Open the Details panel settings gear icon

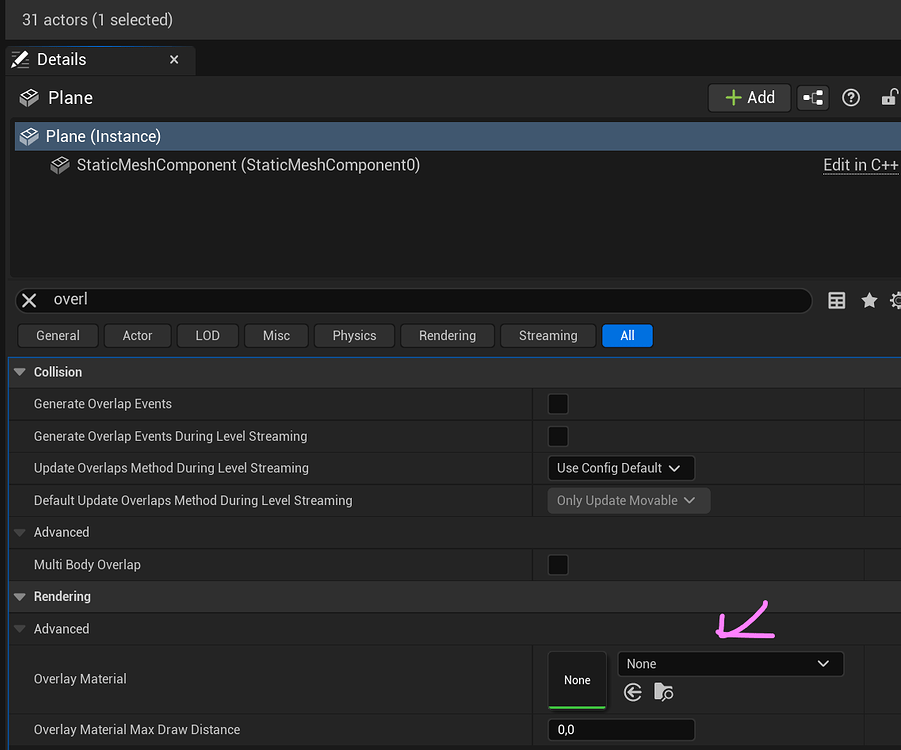(895, 299)
